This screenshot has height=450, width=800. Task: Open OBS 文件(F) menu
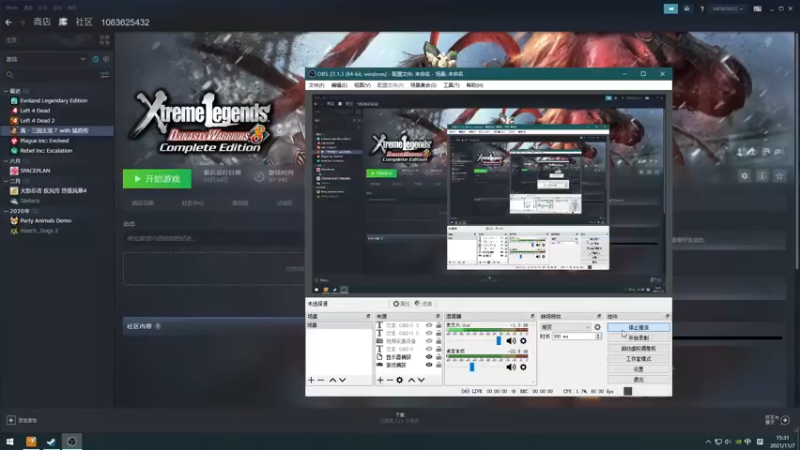pos(316,85)
